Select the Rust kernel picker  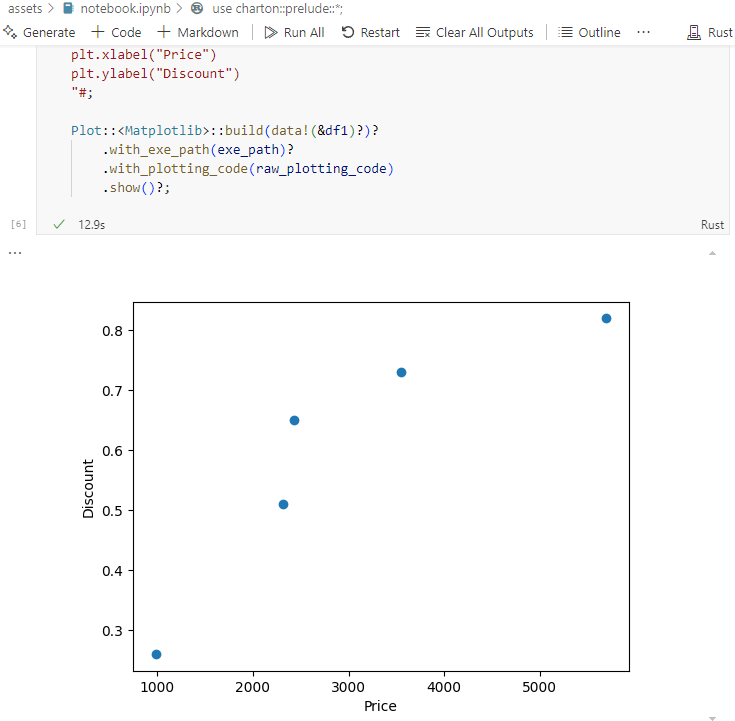[x=710, y=32]
